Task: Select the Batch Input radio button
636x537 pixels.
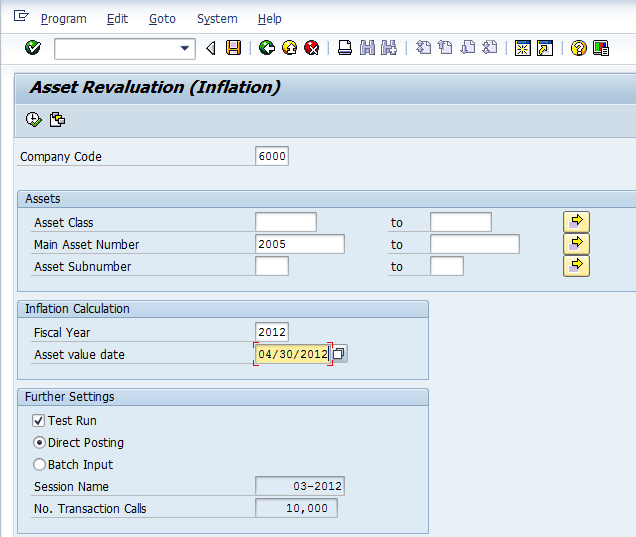Action: 40,465
